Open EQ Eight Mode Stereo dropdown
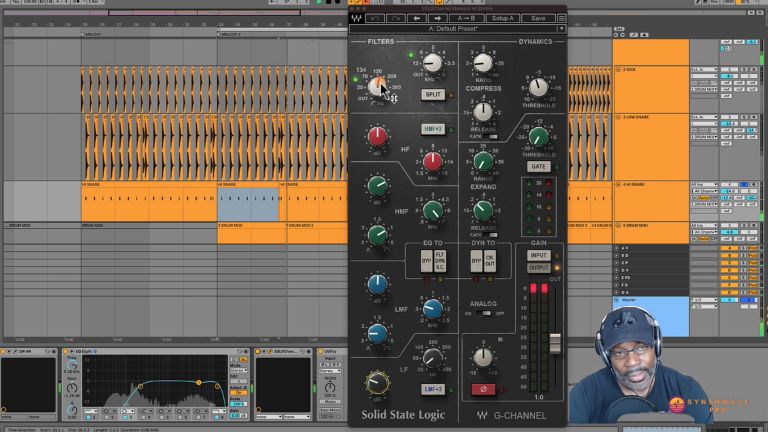Viewport: 768px width, 432px height. 238,371
